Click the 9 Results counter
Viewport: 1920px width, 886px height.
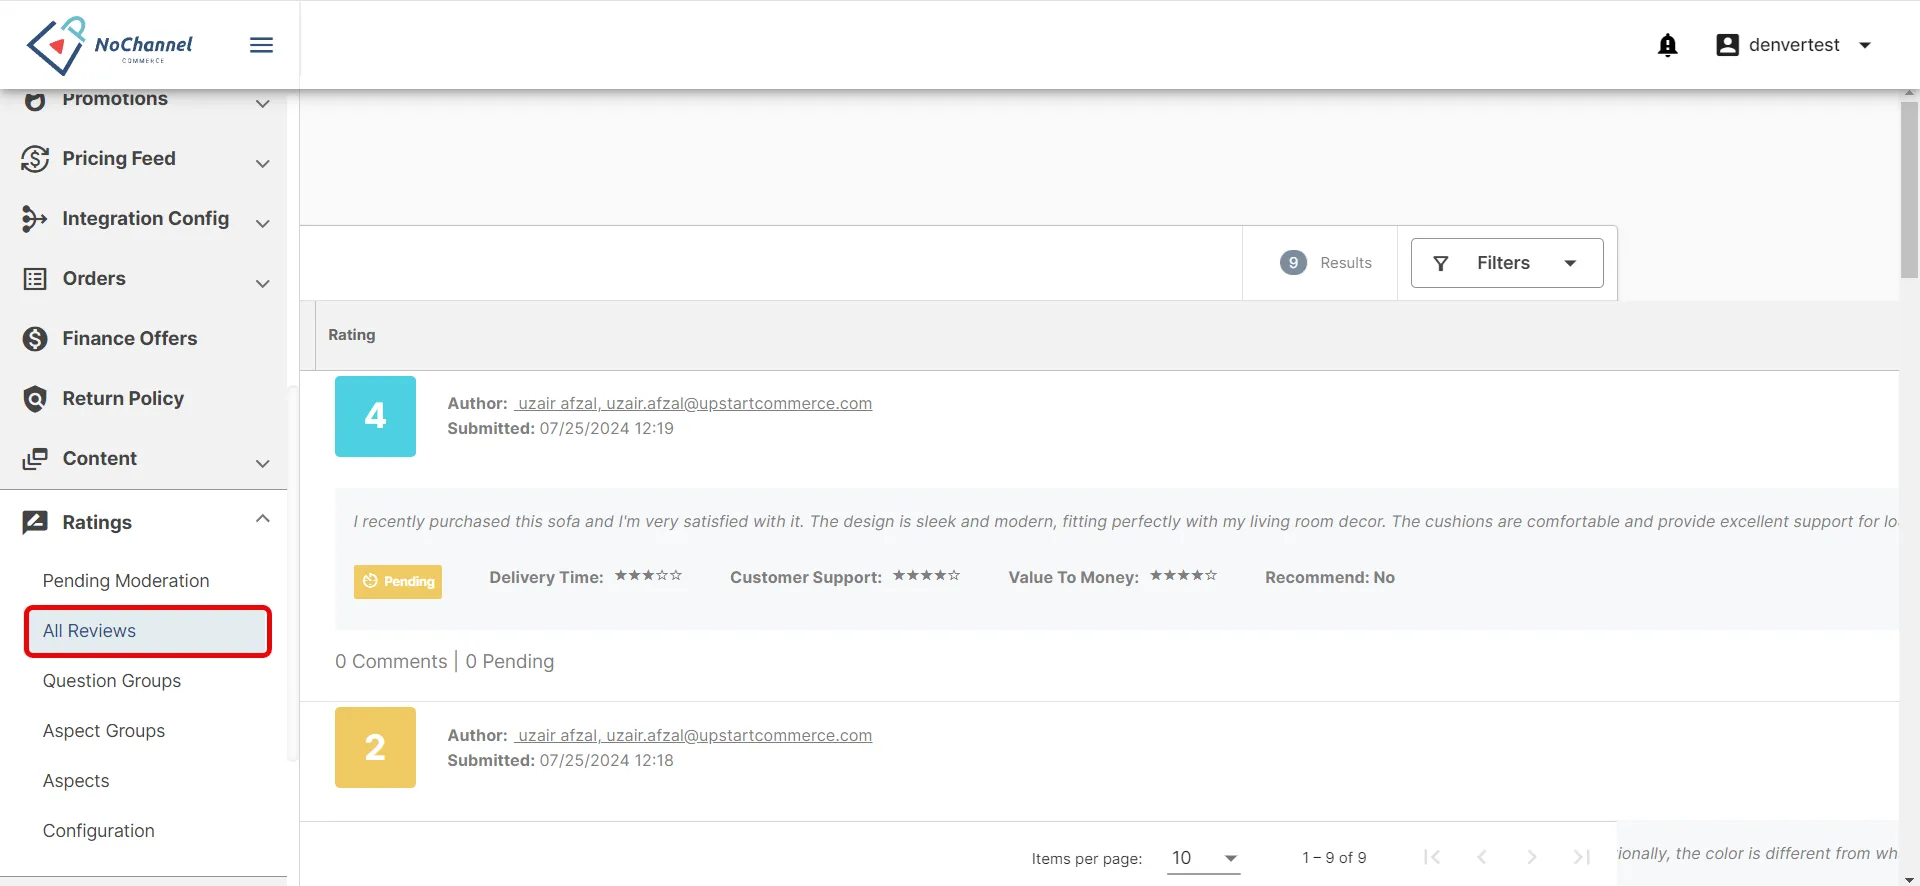pyautogui.click(x=1325, y=263)
